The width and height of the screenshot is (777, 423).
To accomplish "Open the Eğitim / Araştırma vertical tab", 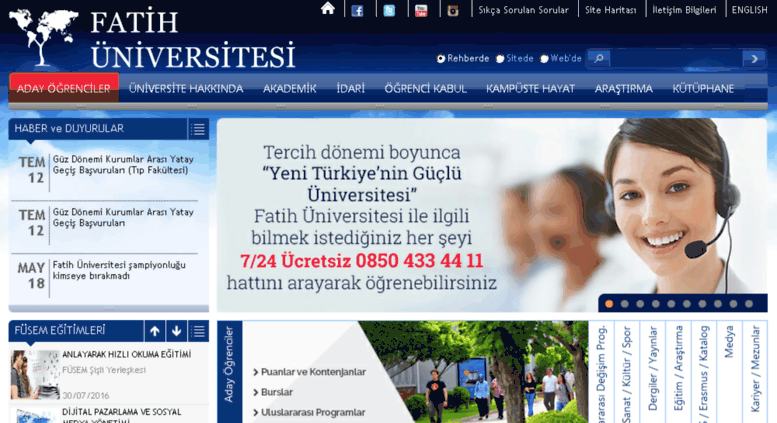I will (x=678, y=371).
